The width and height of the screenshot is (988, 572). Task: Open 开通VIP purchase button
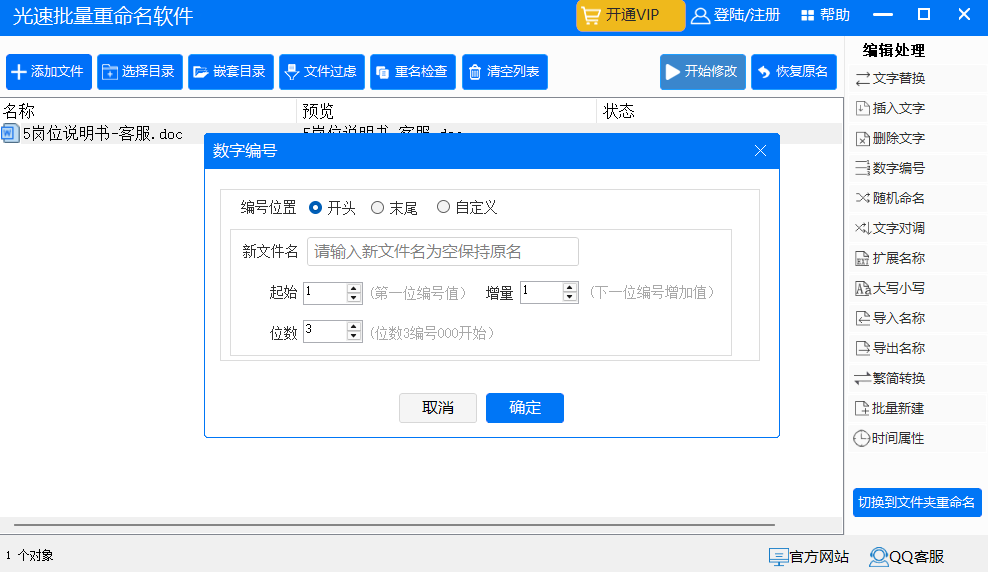click(x=631, y=15)
